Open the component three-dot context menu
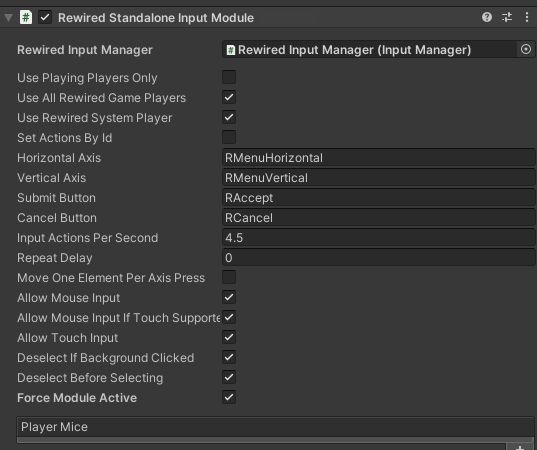537x450 pixels. coord(527,17)
